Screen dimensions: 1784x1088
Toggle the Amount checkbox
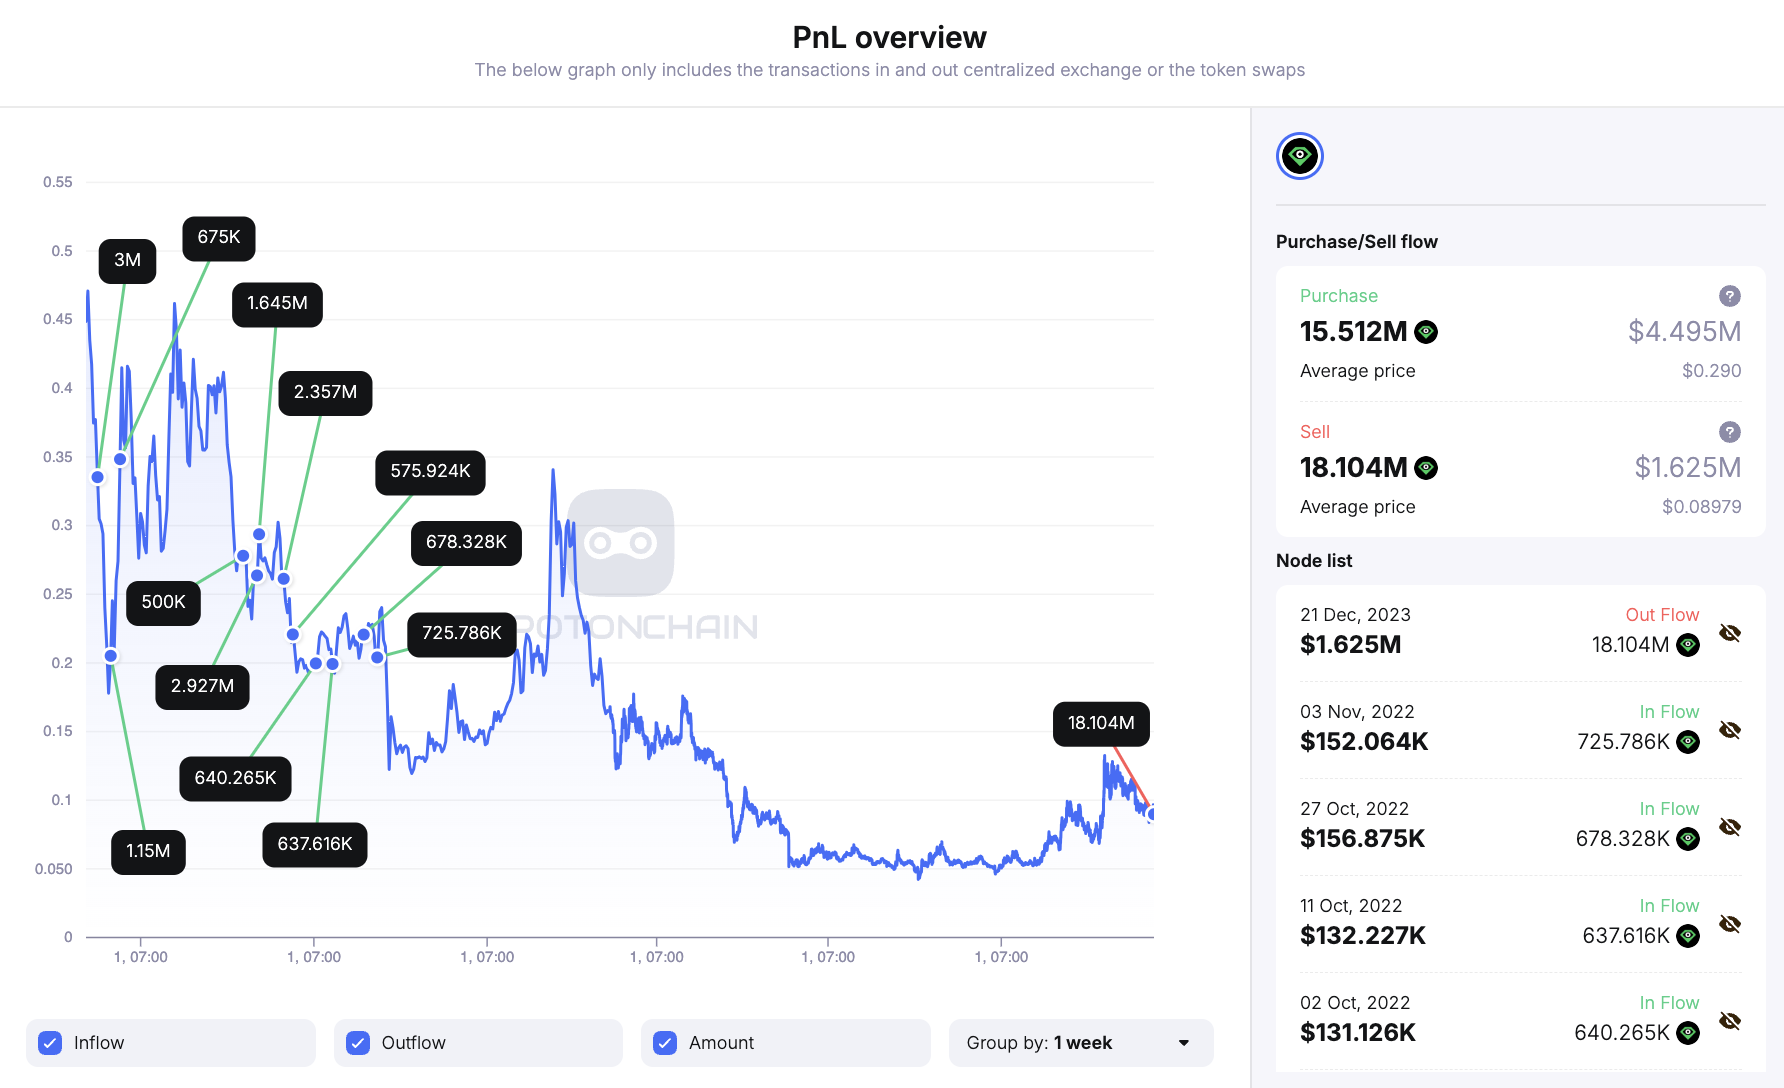[665, 1043]
